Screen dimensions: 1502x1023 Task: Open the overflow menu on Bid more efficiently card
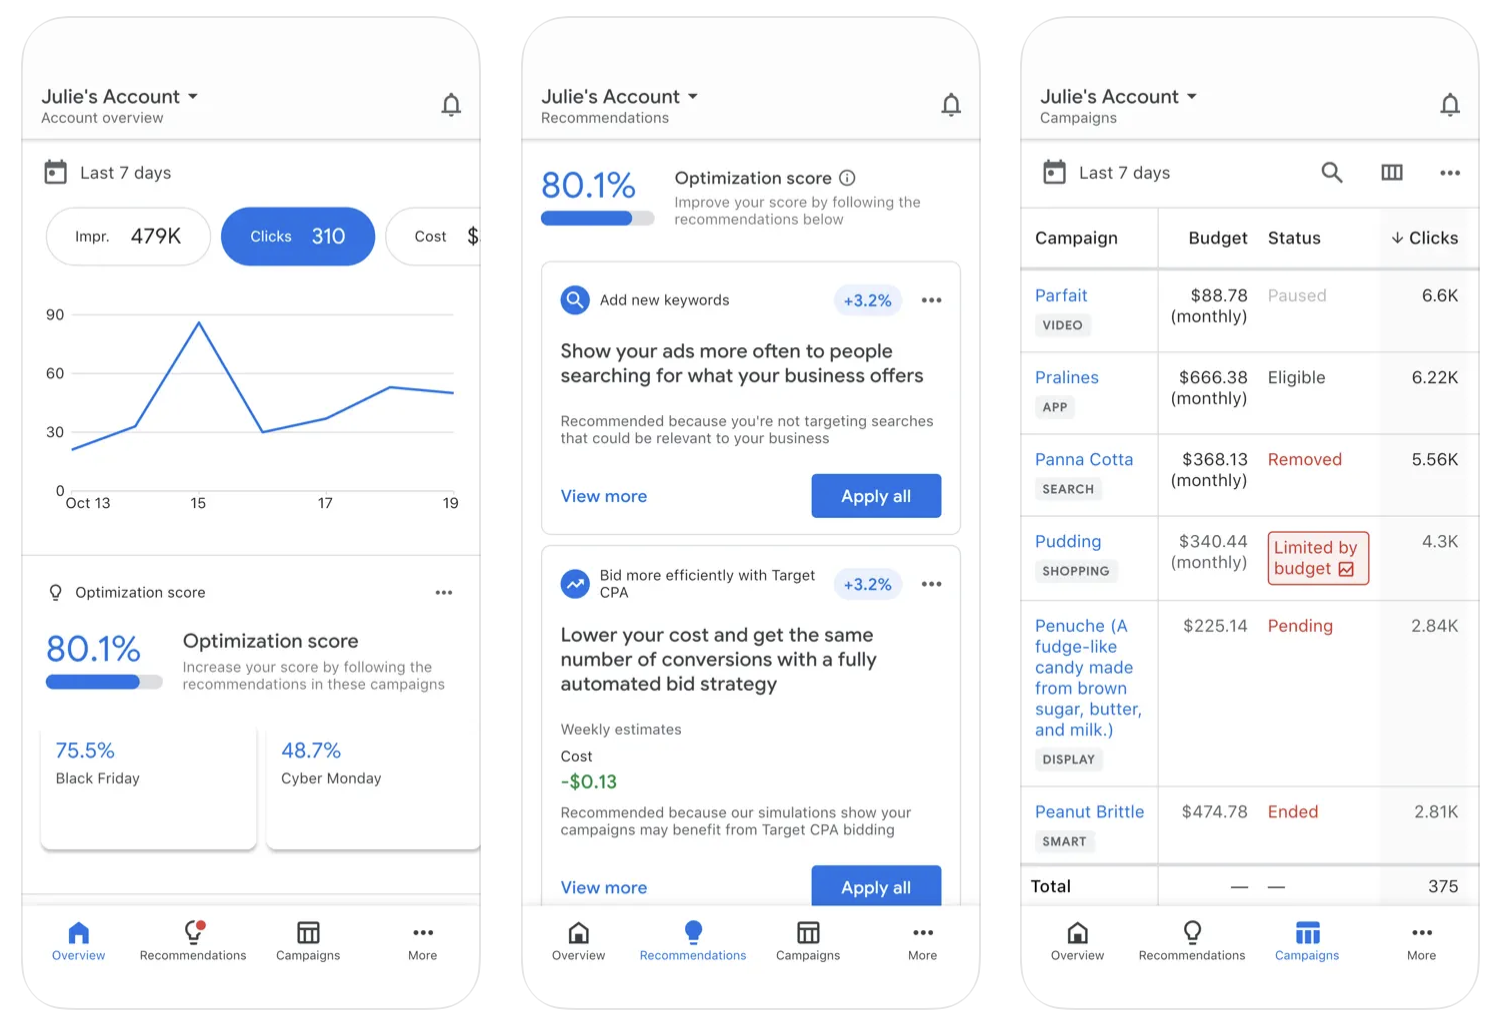(x=931, y=583)
